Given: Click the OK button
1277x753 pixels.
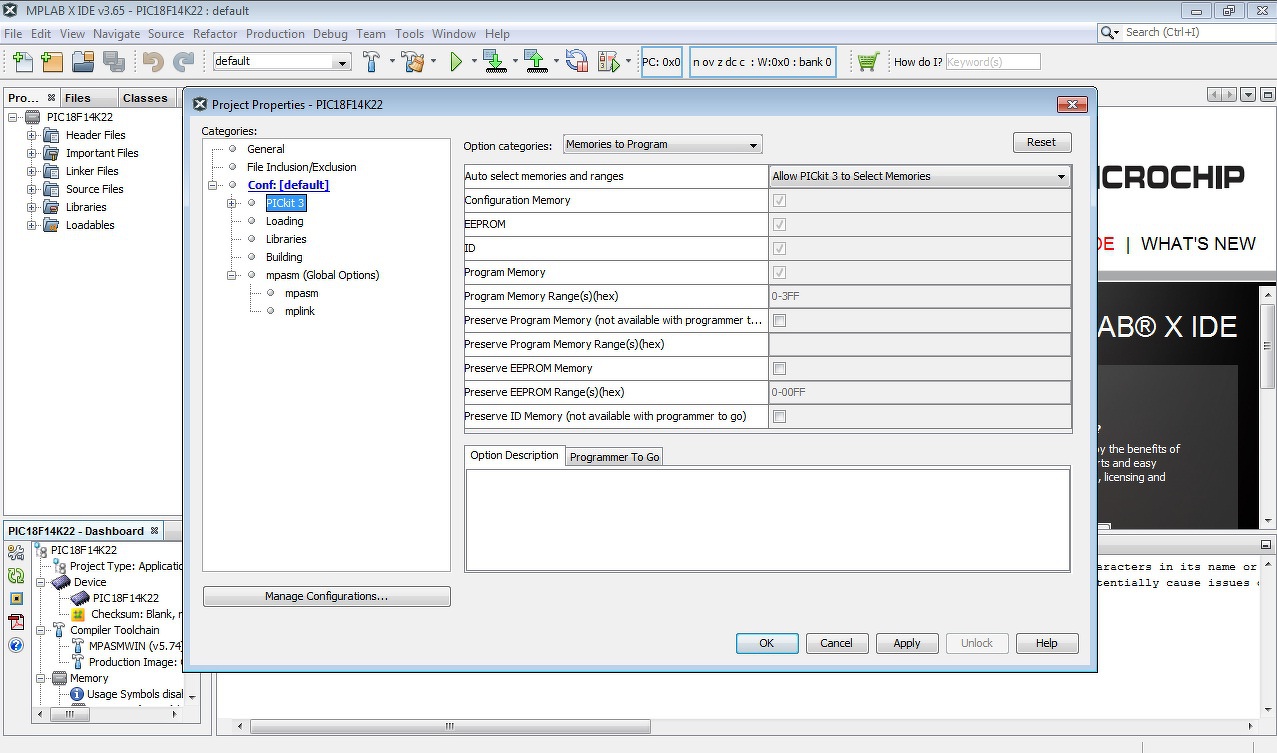Looking at the screenshot, I should coord(767,643).
